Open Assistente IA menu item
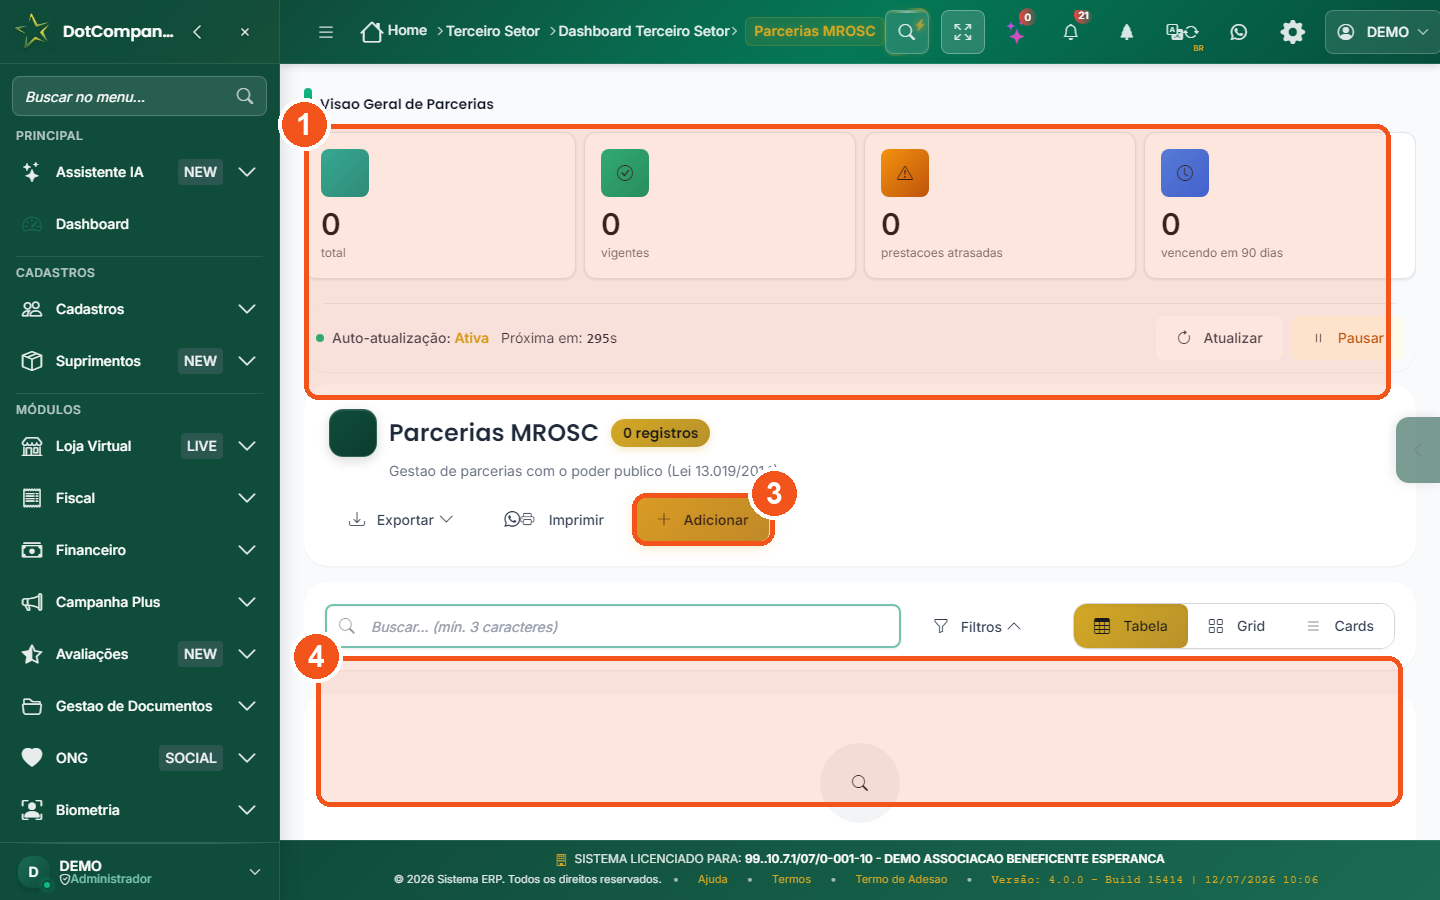This screenshot has height=900, width=1440. [100, 172]
